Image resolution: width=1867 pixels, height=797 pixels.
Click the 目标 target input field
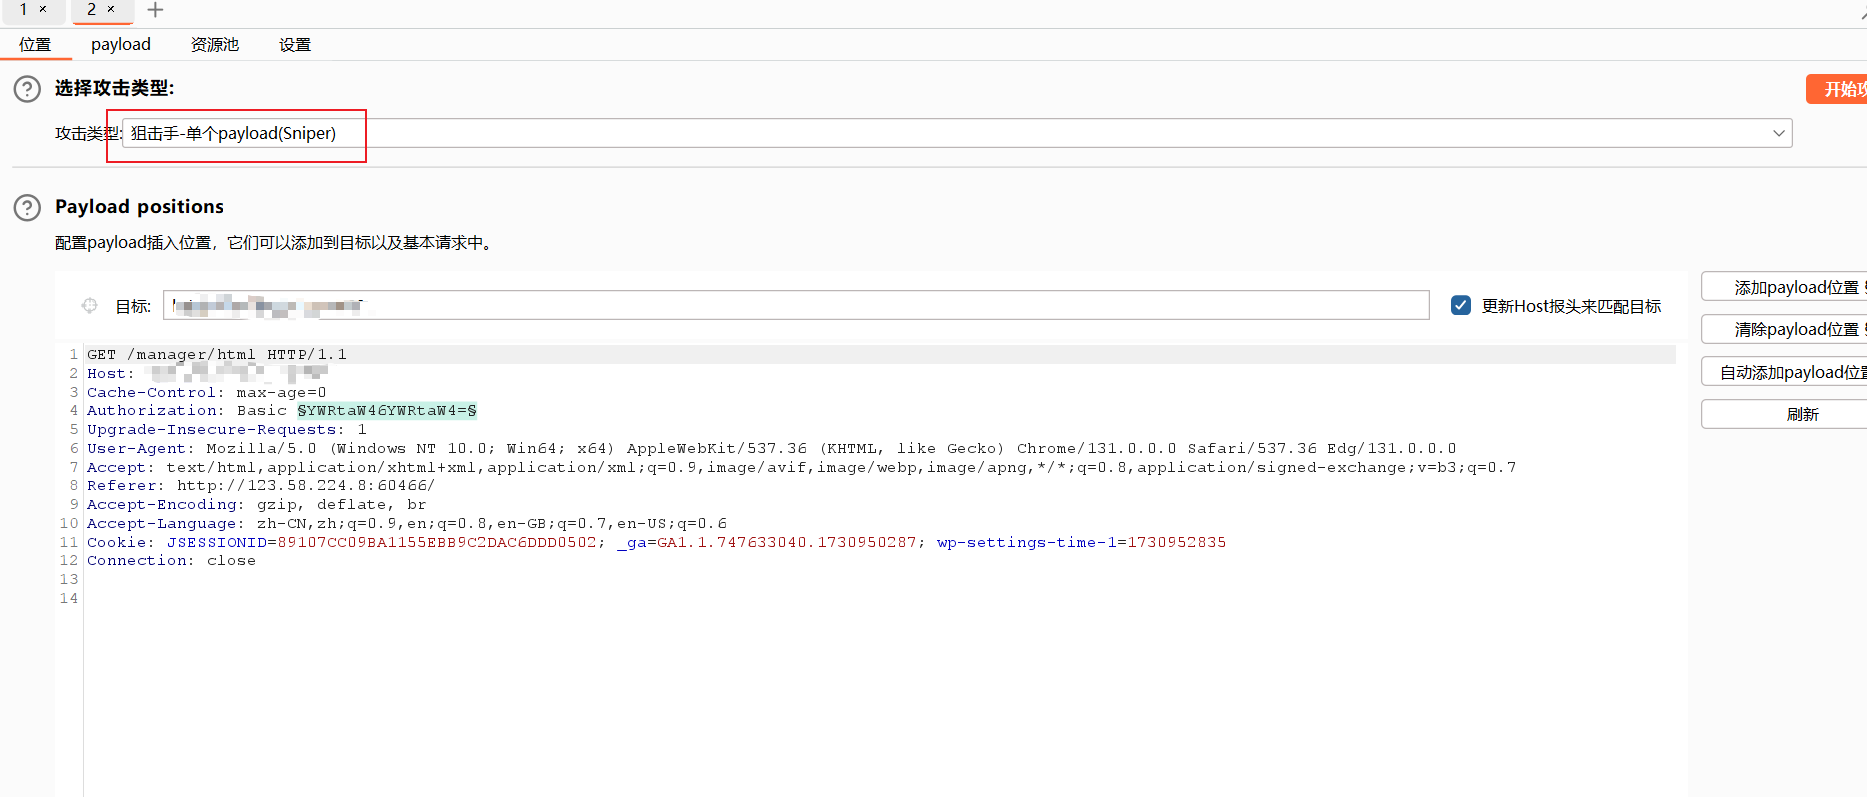(796, 306)
